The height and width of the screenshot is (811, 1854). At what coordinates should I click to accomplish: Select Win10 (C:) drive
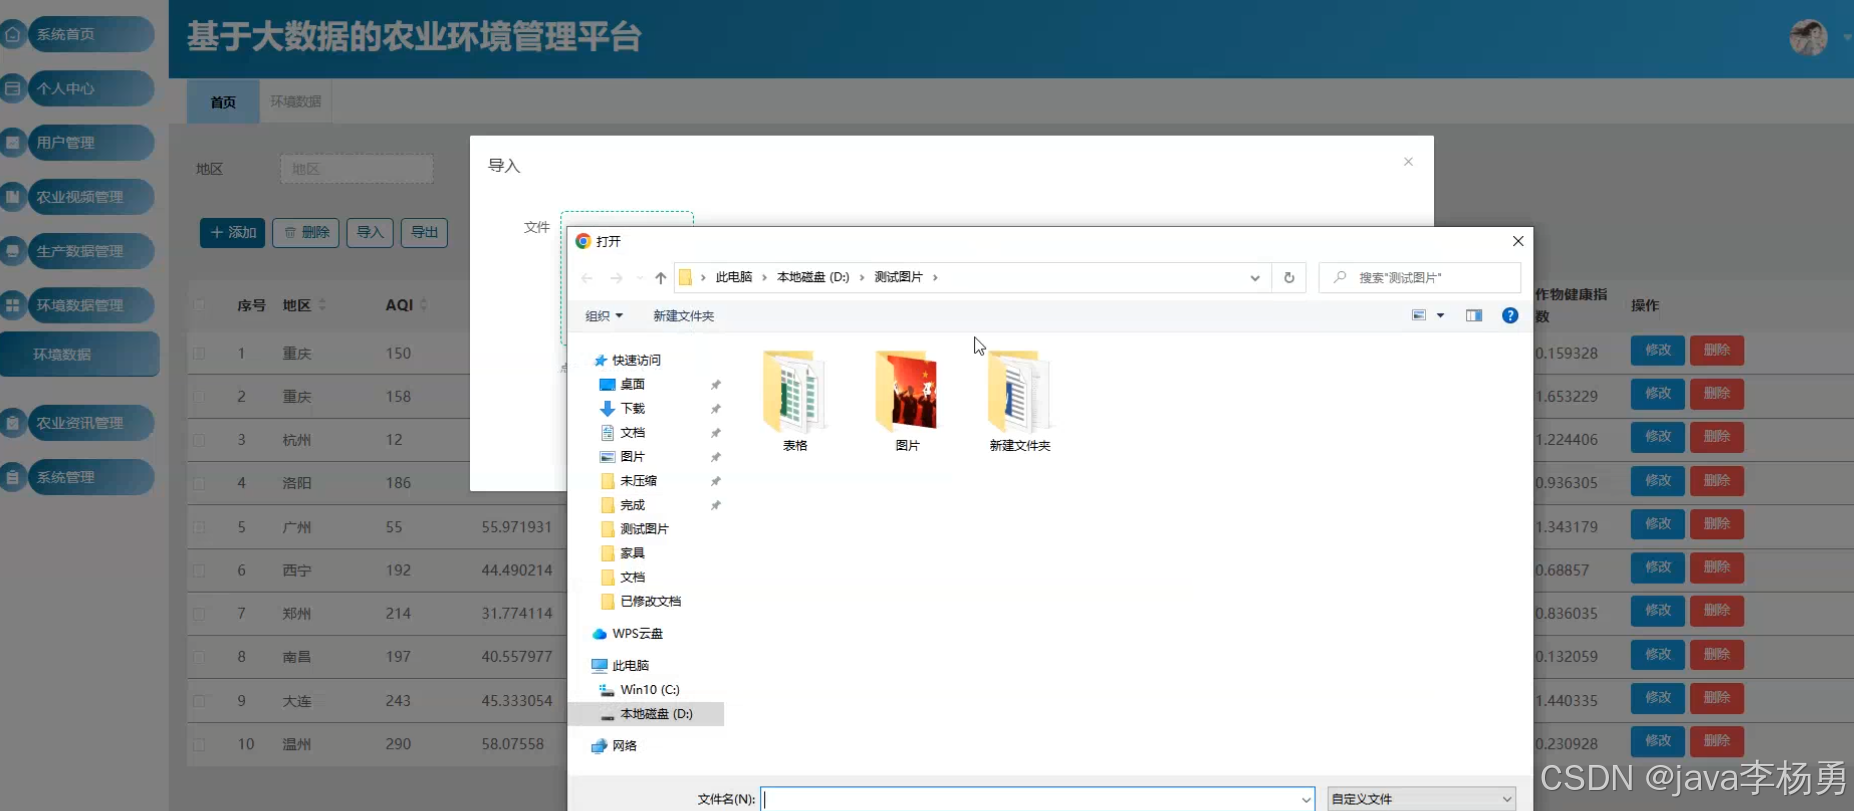649,690
